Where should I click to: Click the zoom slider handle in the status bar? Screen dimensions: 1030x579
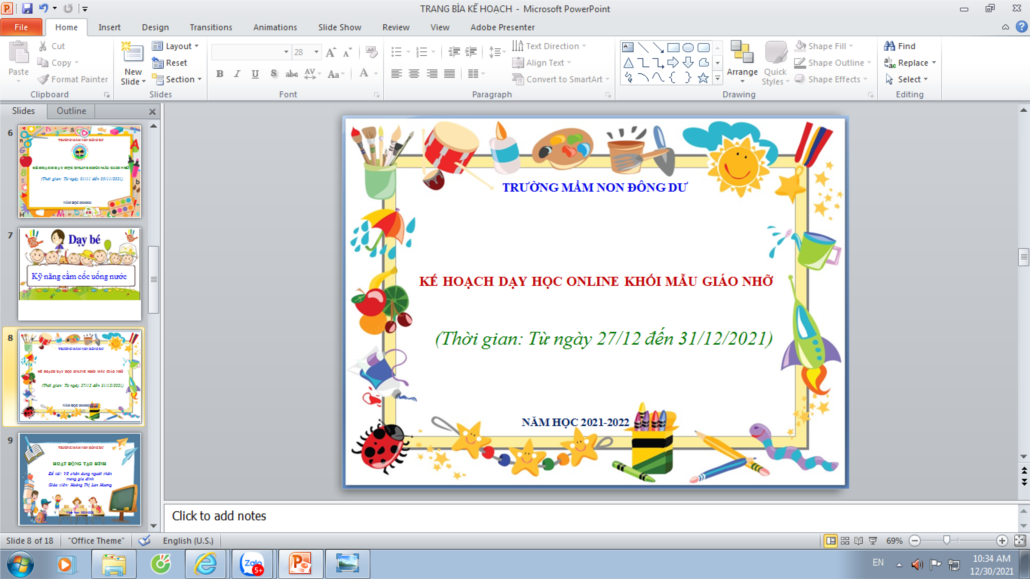[946, 541]
